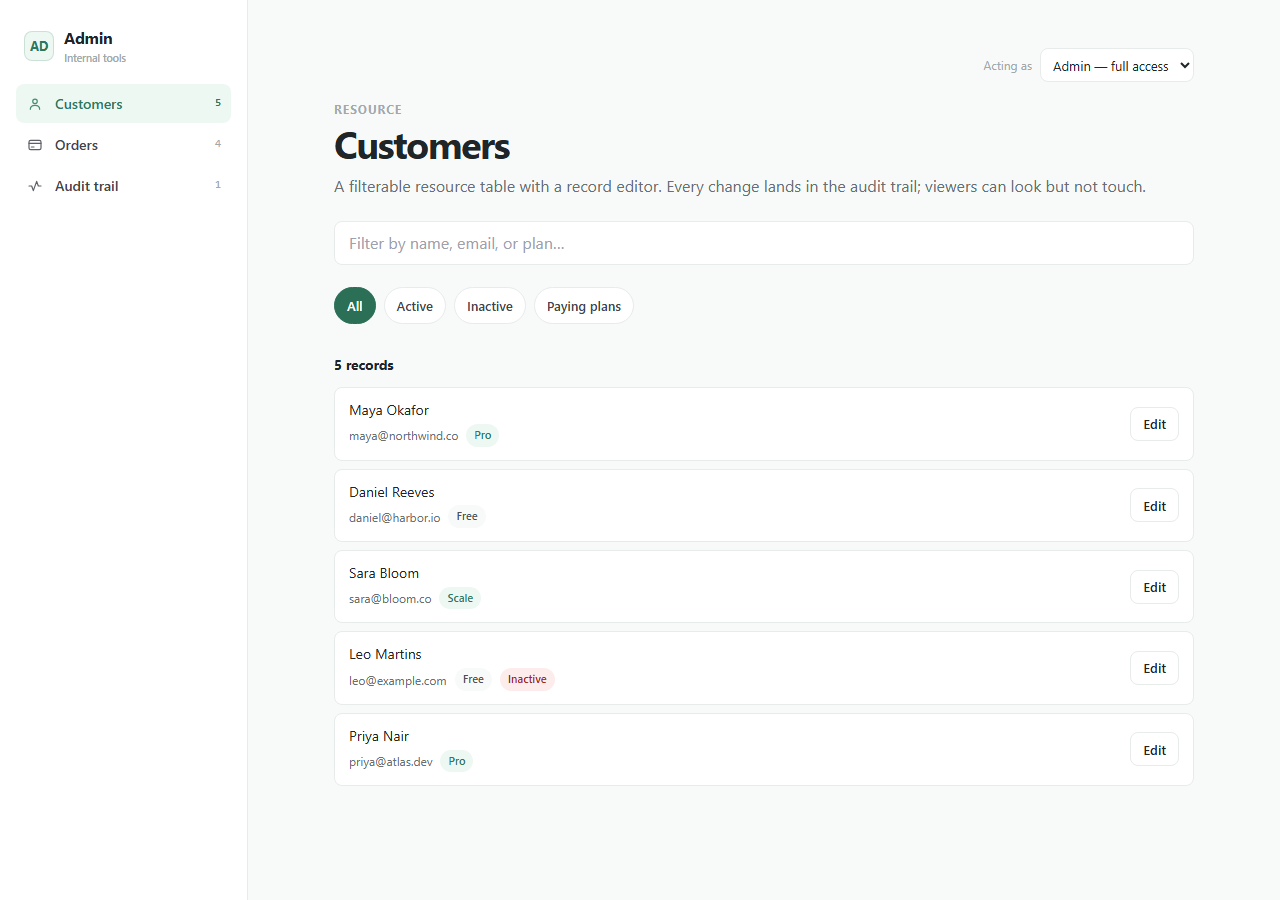Click the Inactive badge on Leo Martins
The image size is (1280, 900).
527,679
